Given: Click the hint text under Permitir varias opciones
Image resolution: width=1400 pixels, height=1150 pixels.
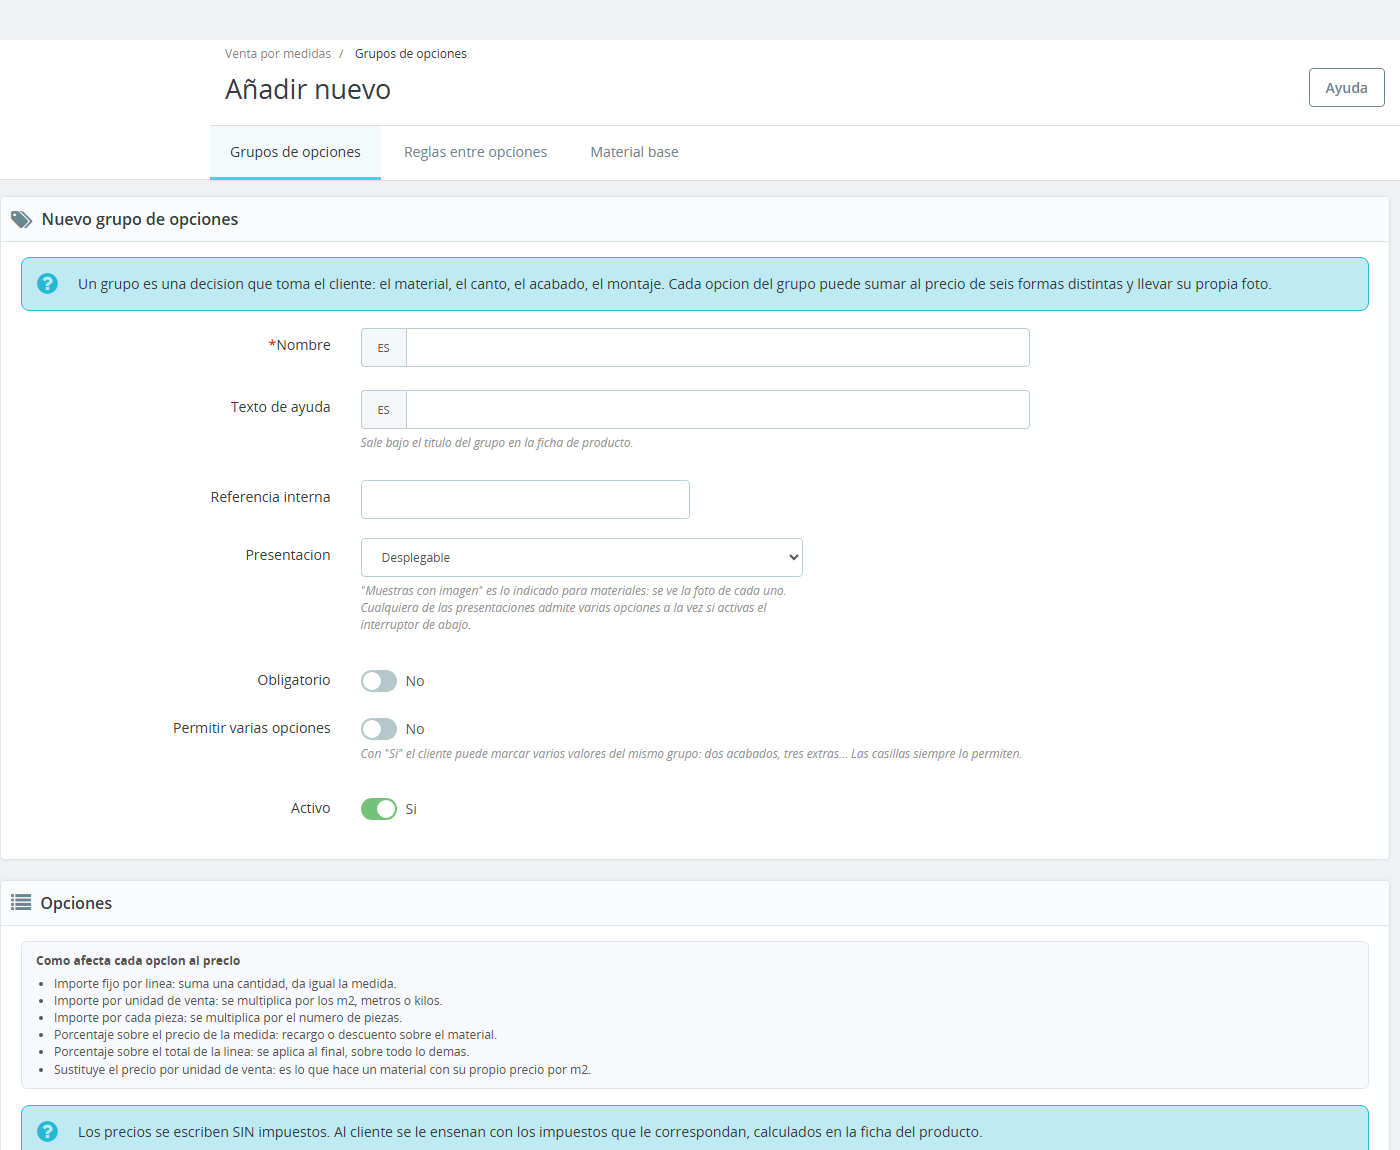Looking at the screenshot, I should pyautogui.click(x=691, y=754).
